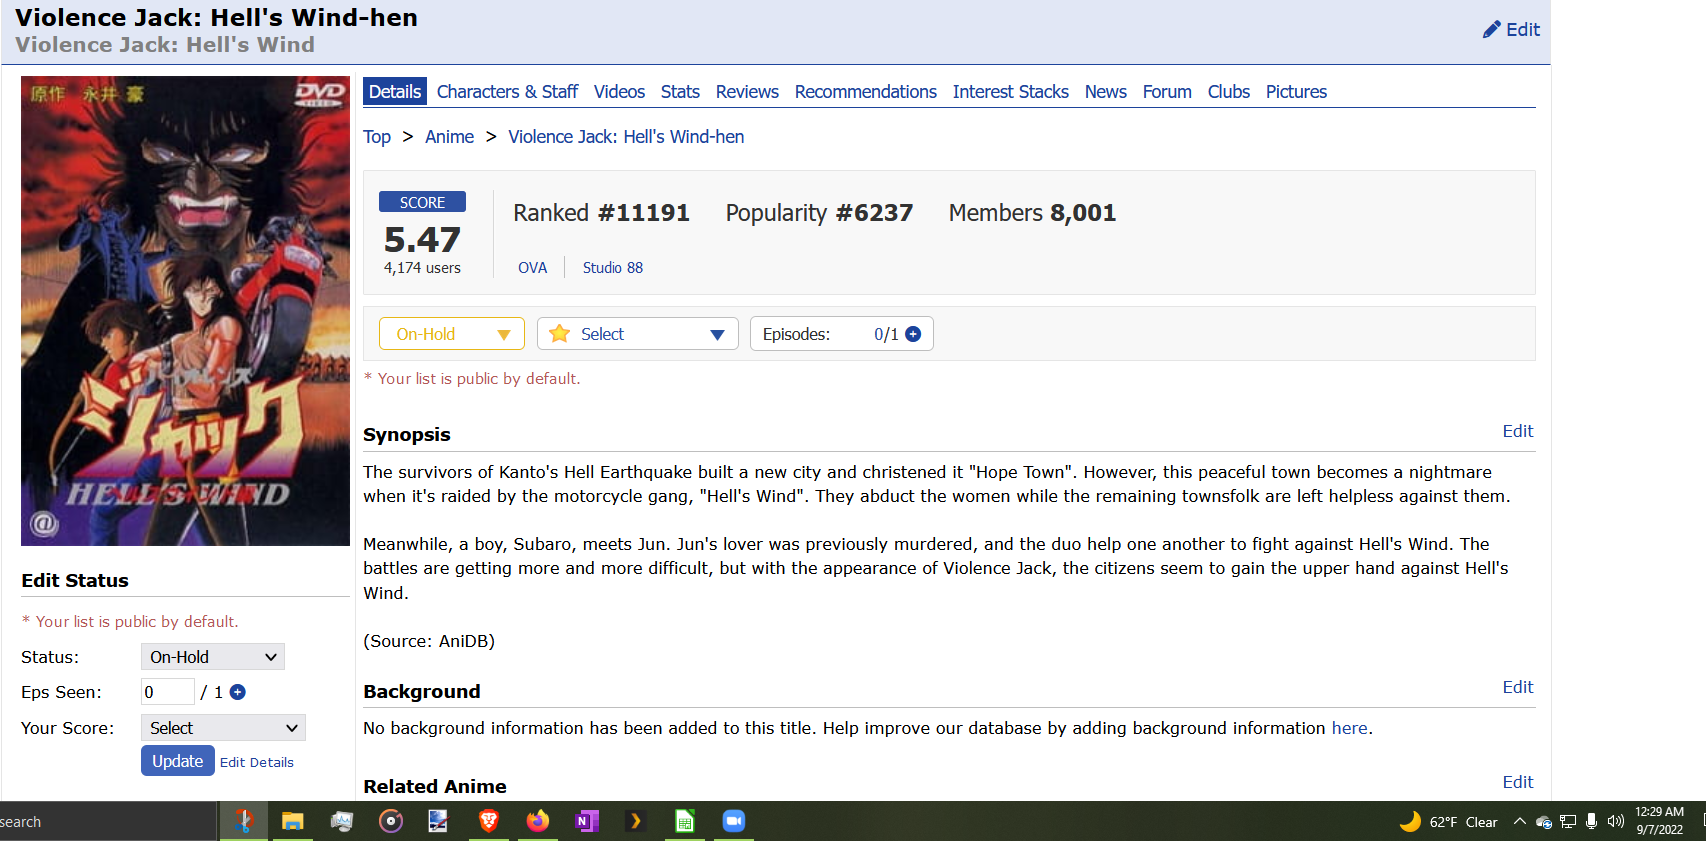
Task: Switch to Brave browser in the taskbar
Action: [488, 821]
